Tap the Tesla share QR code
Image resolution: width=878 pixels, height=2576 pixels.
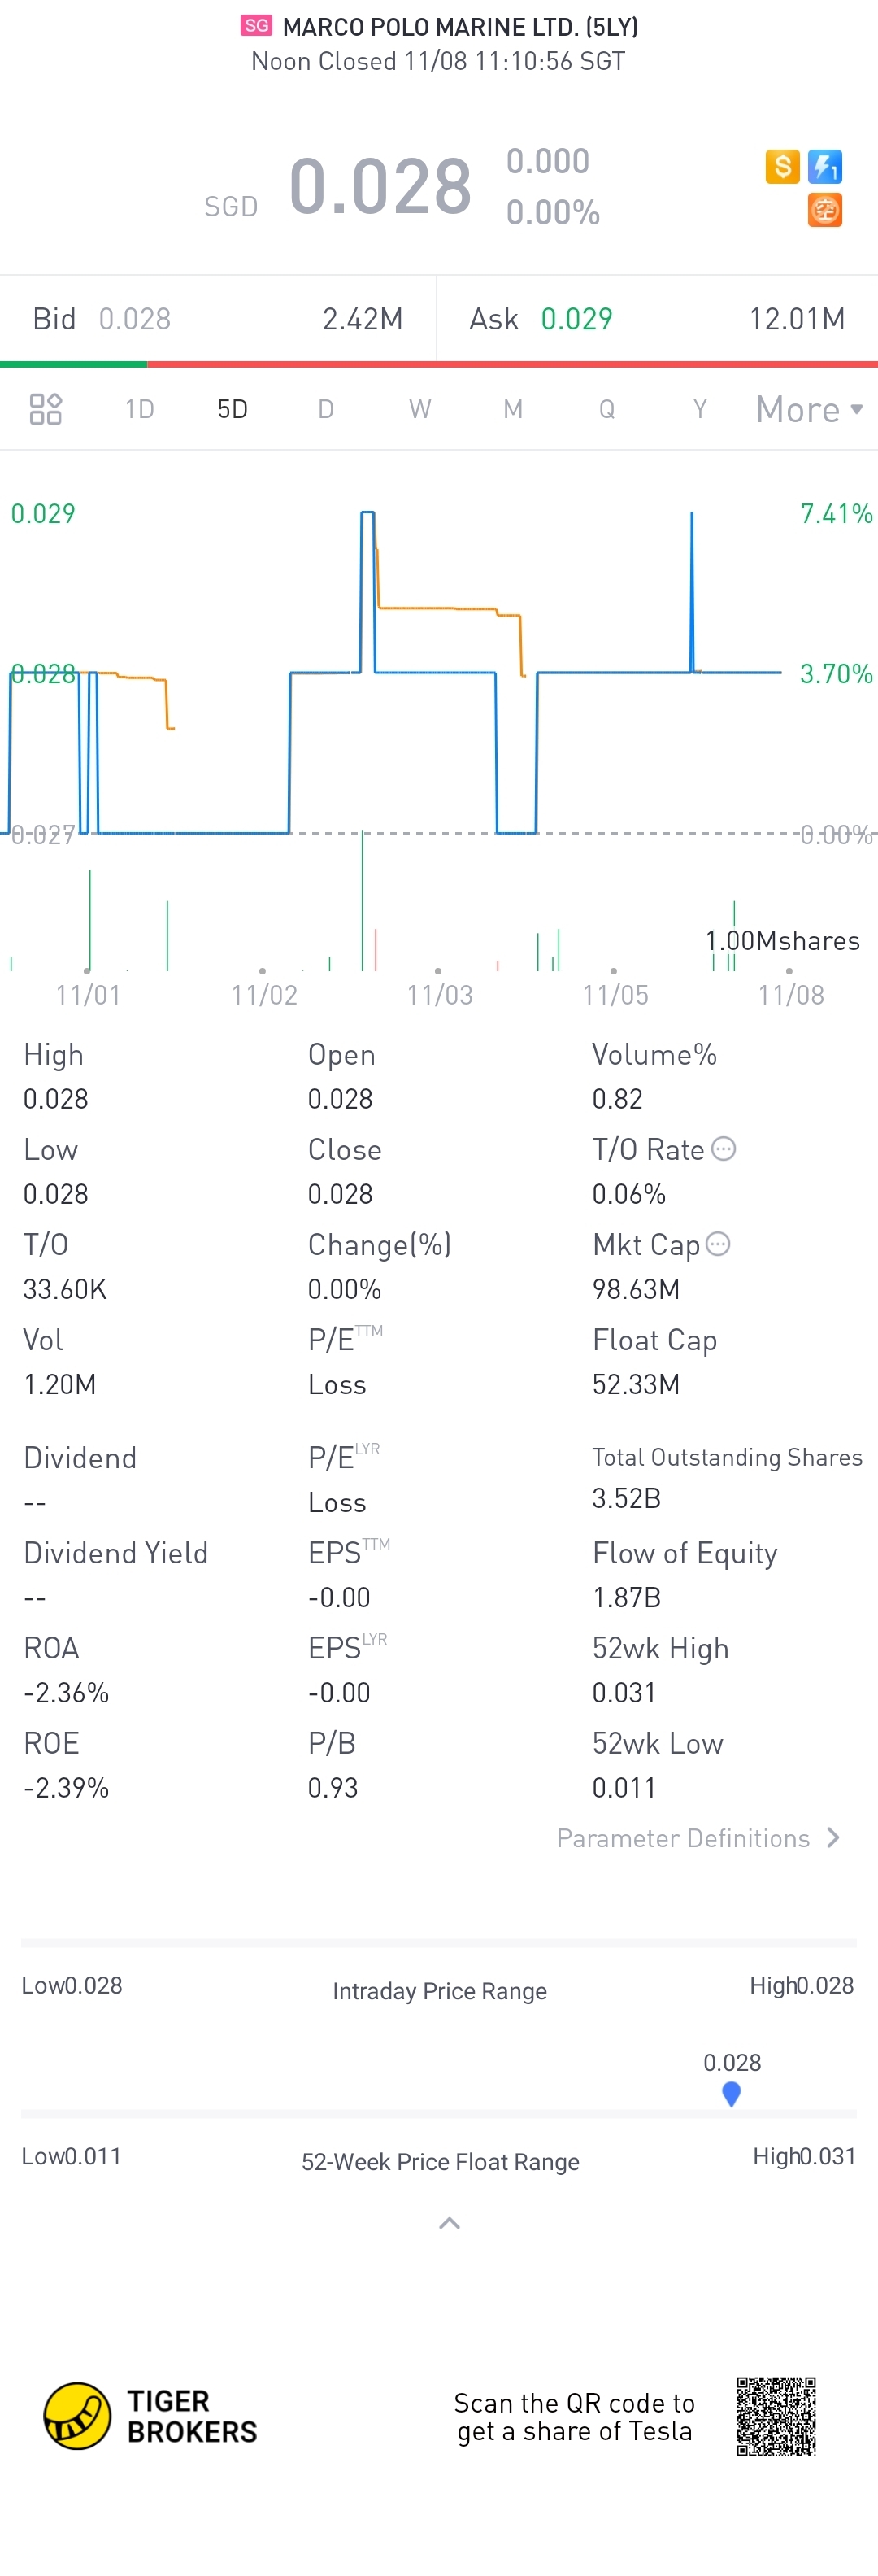776,2416
